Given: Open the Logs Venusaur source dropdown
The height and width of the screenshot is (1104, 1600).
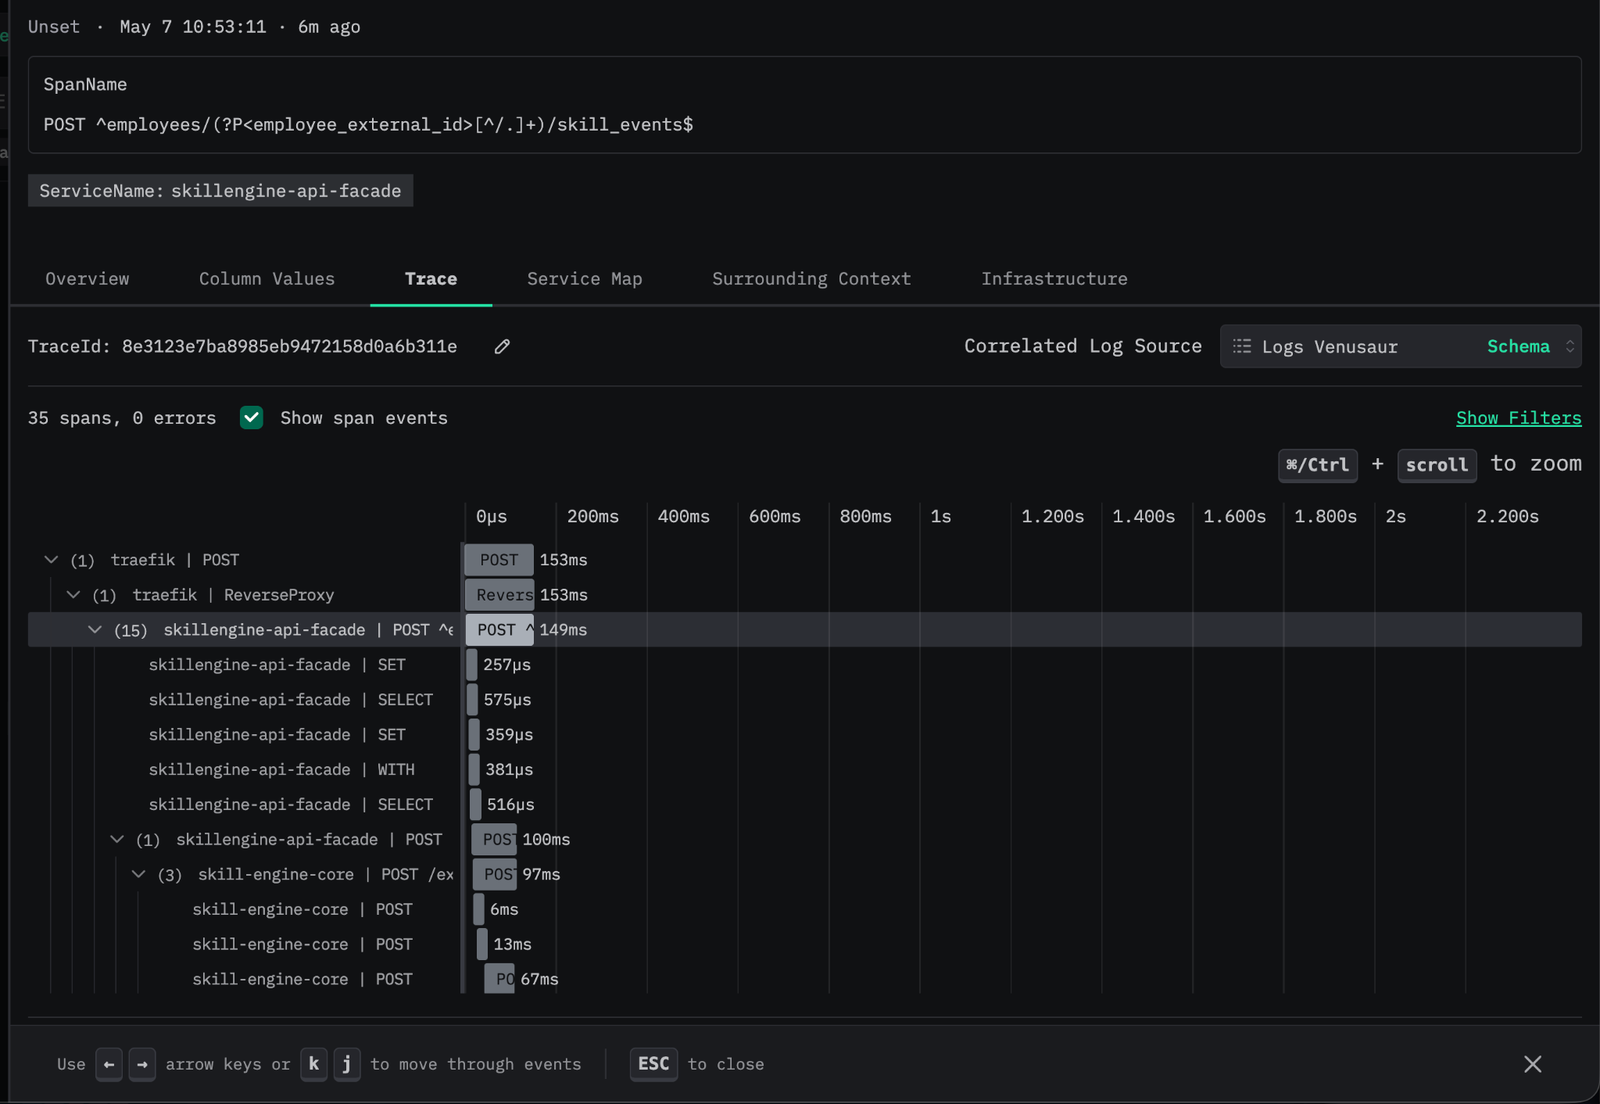Looking at the screenshot, I should (x=1400, y=346).
